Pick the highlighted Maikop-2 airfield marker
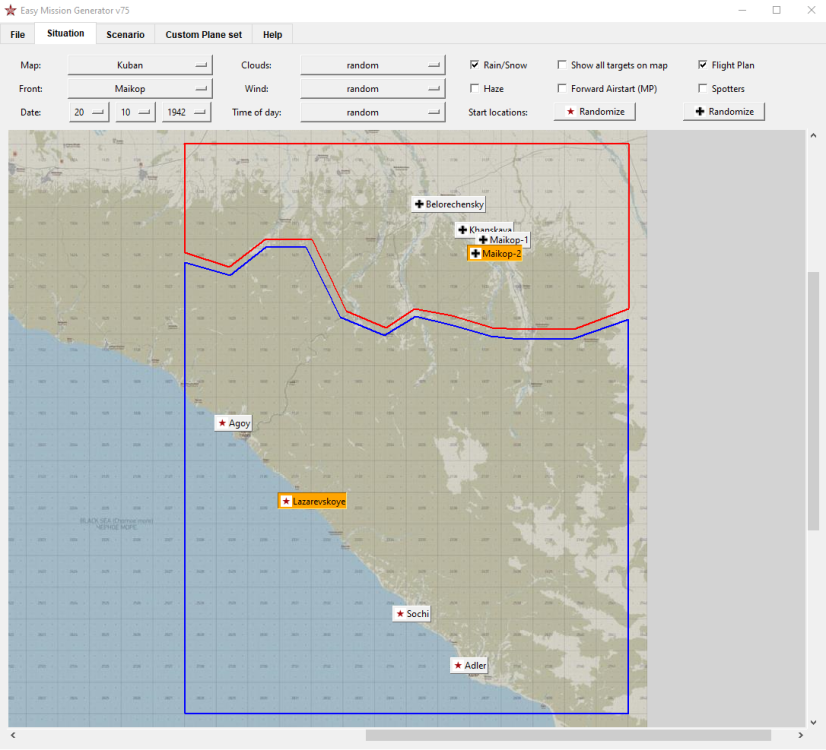This screenshot has width=826, height=750. [x=495, y=254]
